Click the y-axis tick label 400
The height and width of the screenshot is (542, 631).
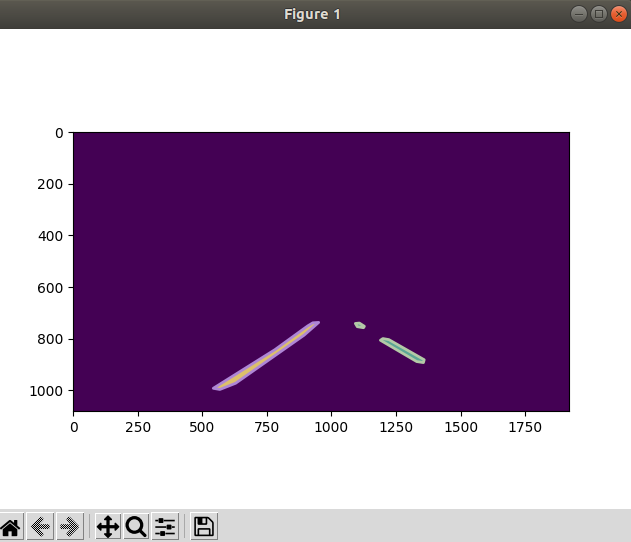pyautogui.click(x=50, y=236)
